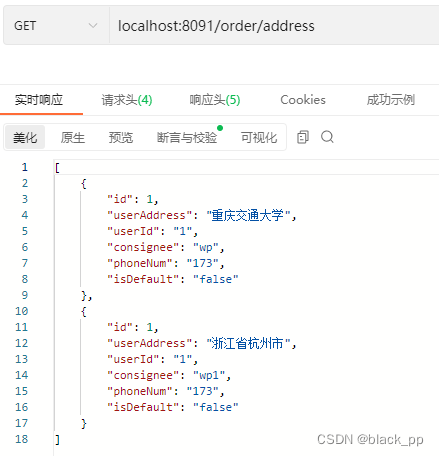Select the 美化 view mode
439x456 pixels.
25,137
